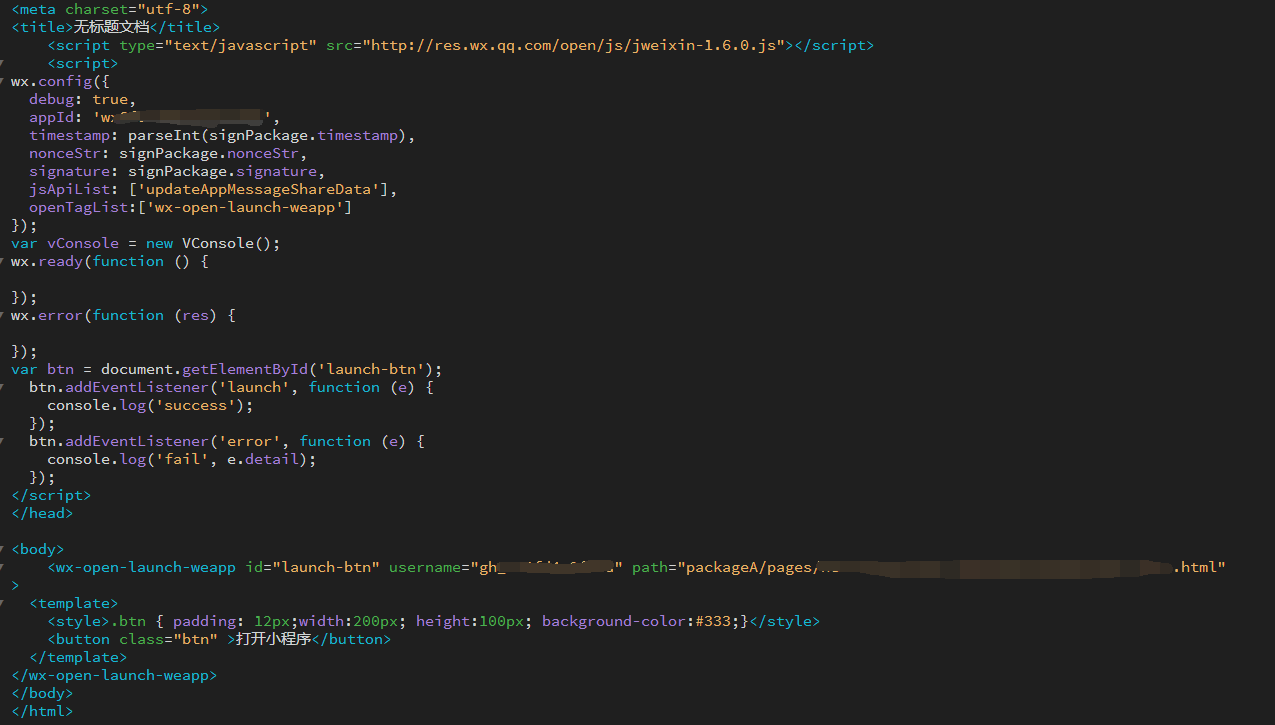This screenshot has height=725, width=1275.
Task: Click console.log('success') statement
Action: tap(150, 405)
